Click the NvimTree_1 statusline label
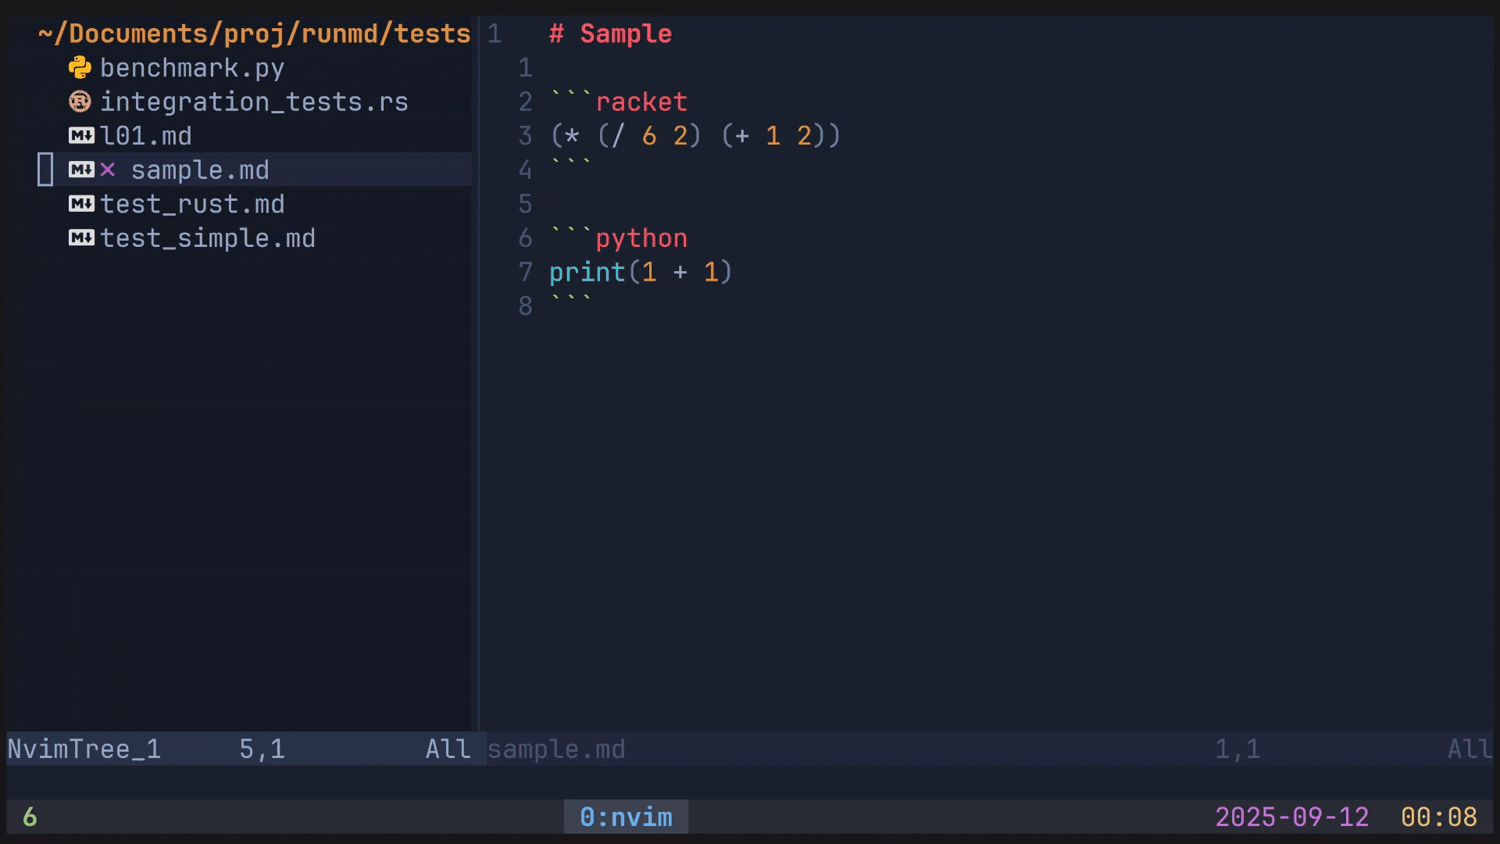Image resolution: width=1500 pixels, height=844 pixels. coord(84,749)
